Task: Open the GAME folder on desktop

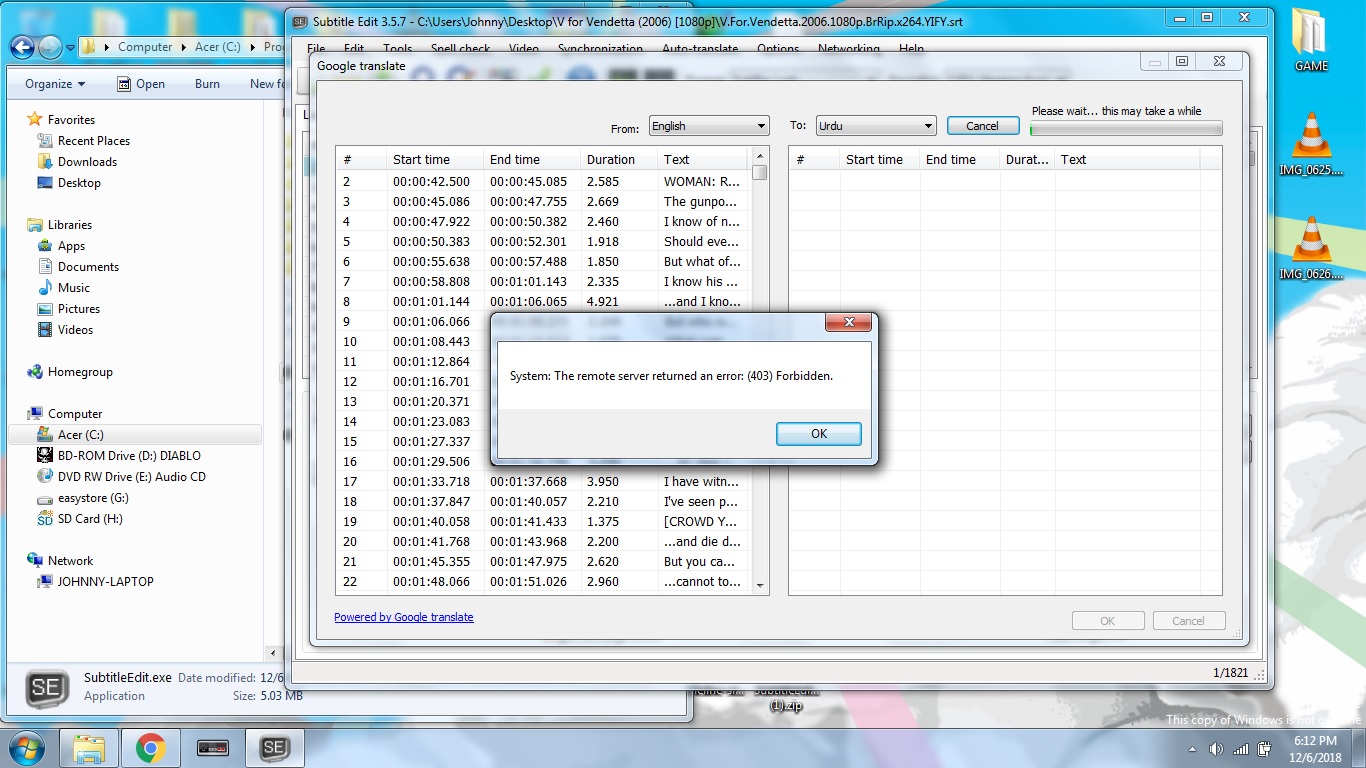Action: 1311,40
